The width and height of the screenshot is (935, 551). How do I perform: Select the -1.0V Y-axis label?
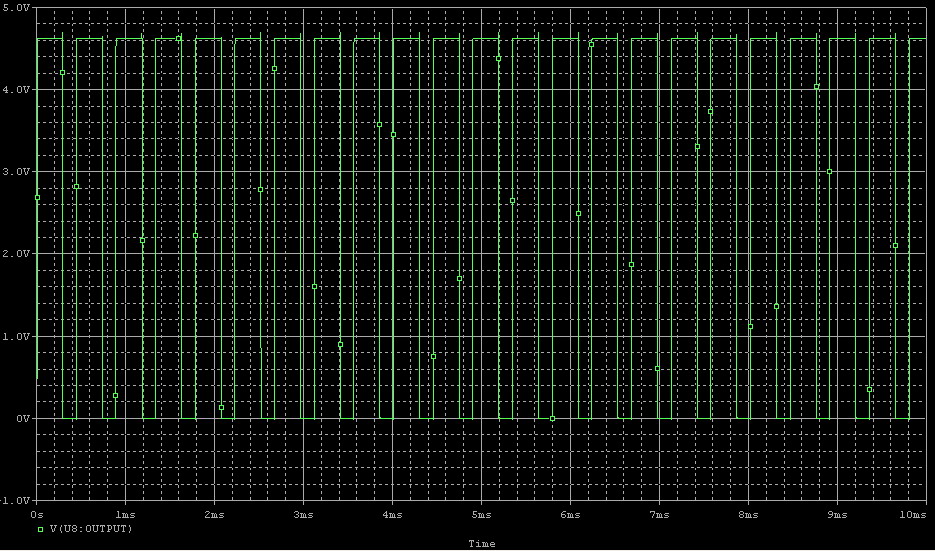pyautogui.click(x=14, y=501)
